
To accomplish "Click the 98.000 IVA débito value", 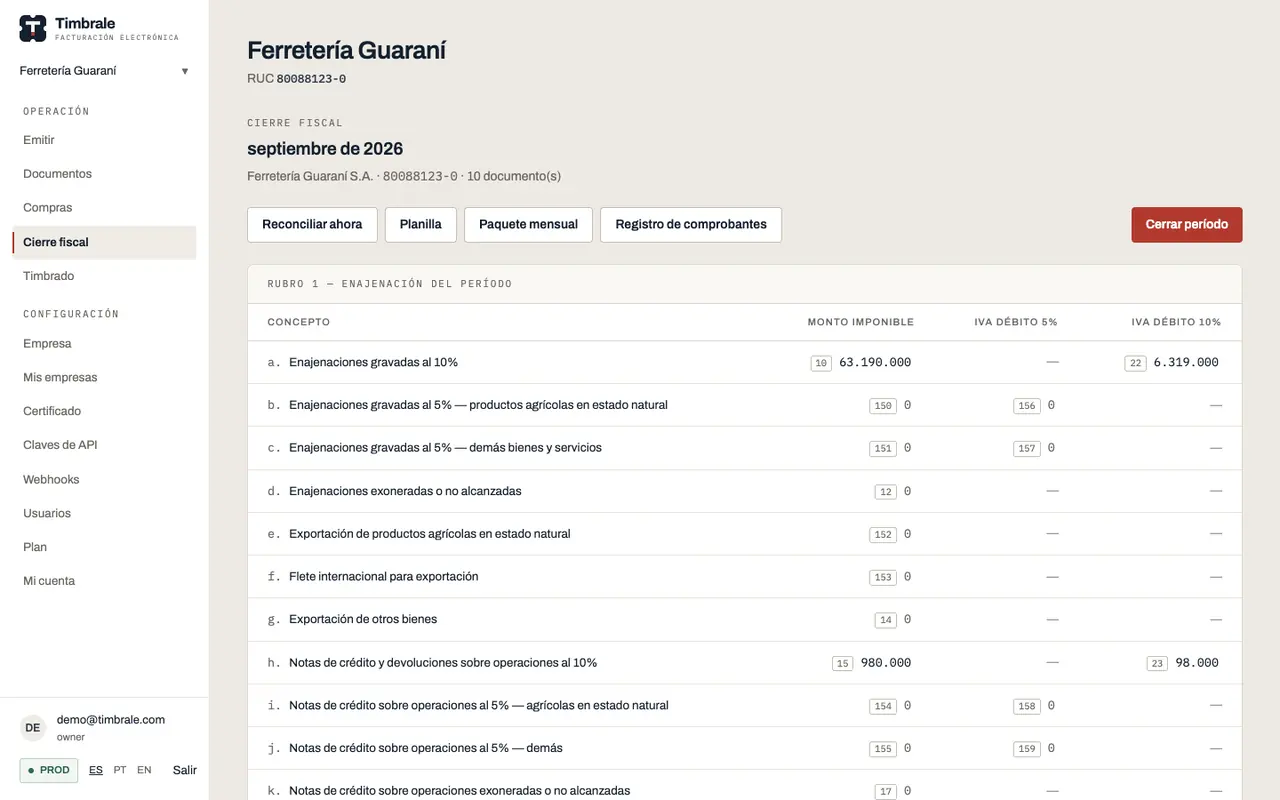I will coord(1197,663).
